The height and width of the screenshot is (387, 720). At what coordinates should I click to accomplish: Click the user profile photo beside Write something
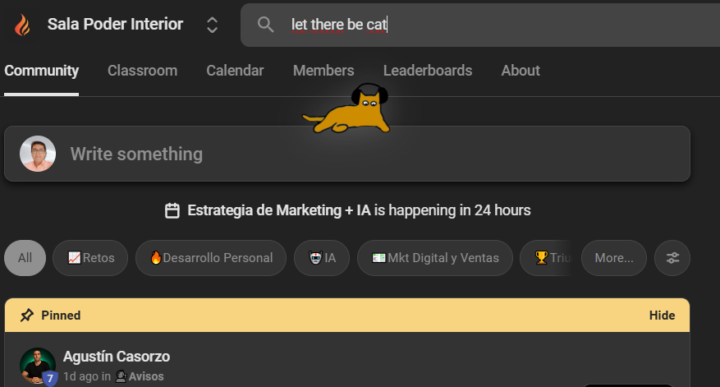tap(38, 154)
